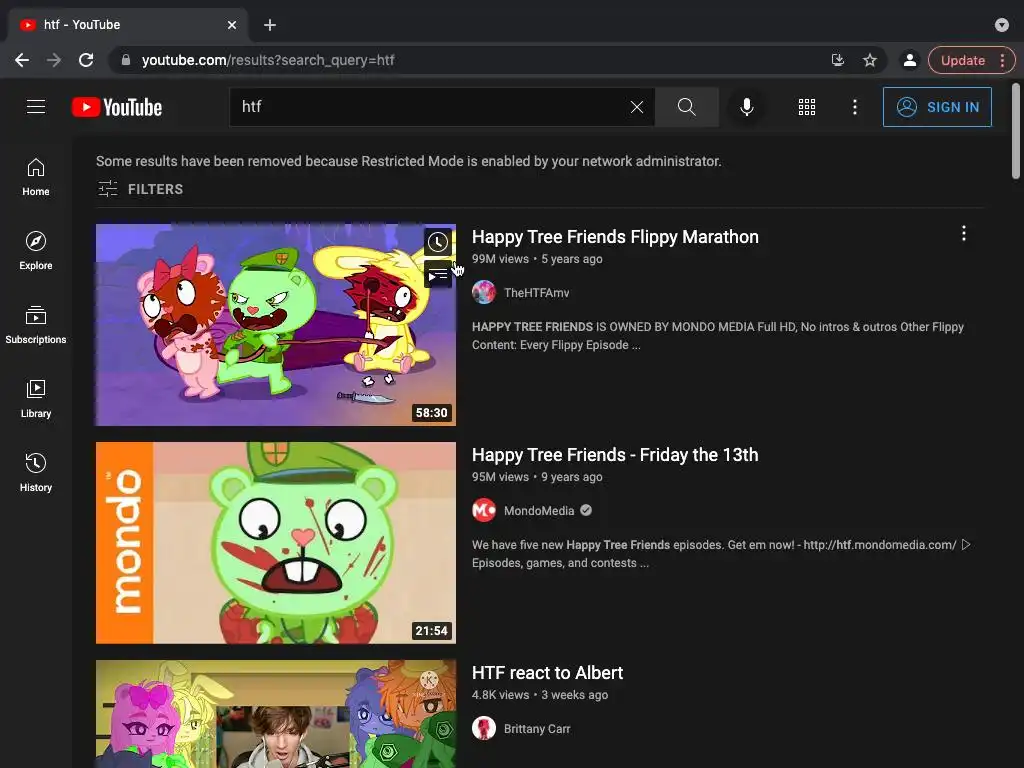Click the Flippy Marathon description text

pyautogui.click(x=718, y=336)
